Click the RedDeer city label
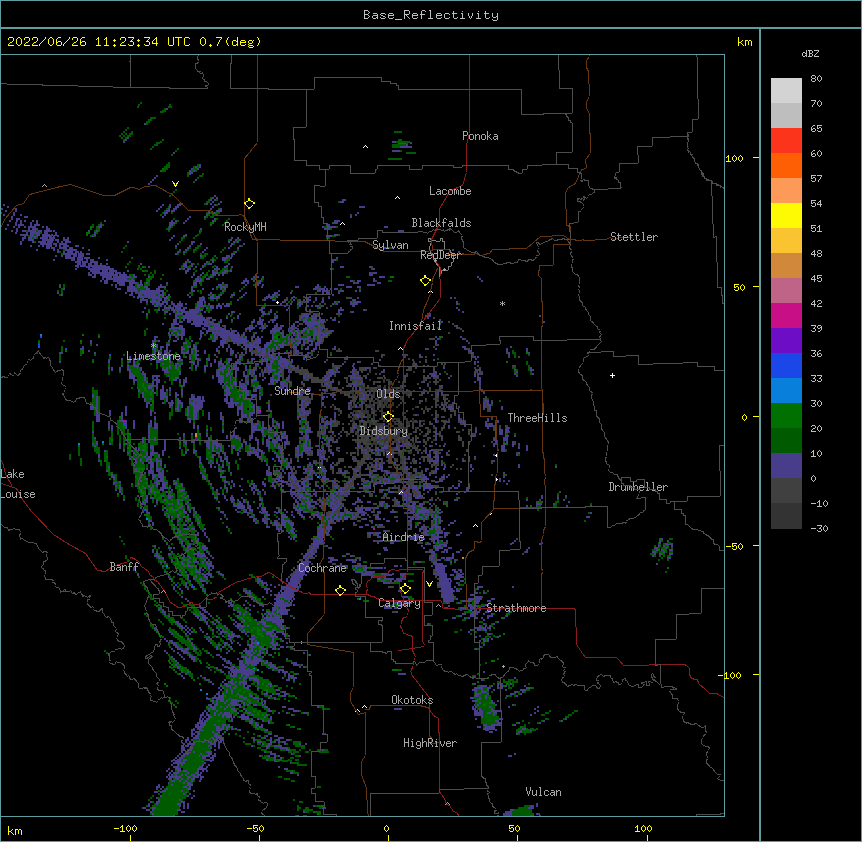This screenshot has width=862, height=842. 440,255
